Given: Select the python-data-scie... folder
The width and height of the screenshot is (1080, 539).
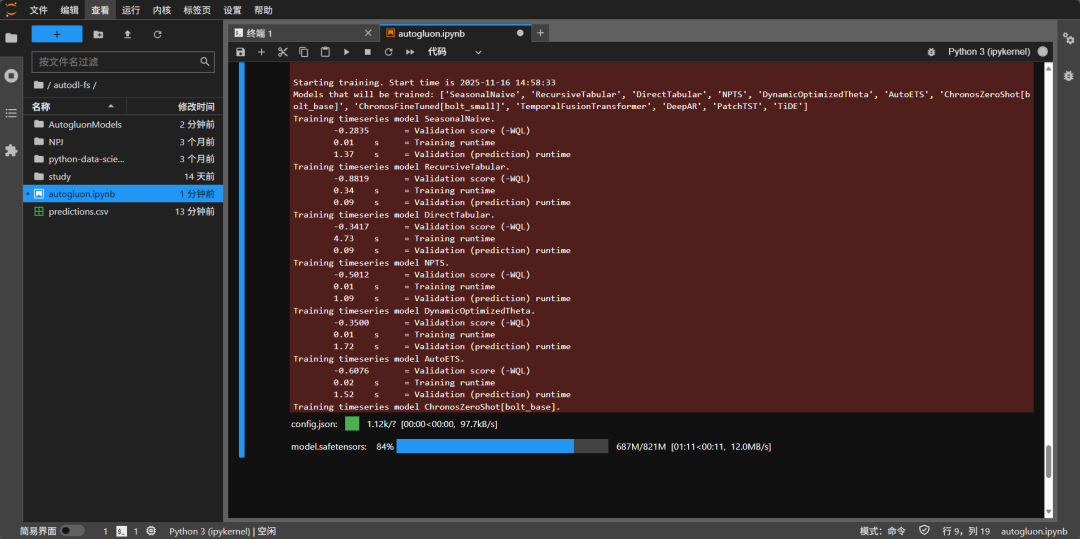Looking at the screenshot, I should click(x=123, y=159).
